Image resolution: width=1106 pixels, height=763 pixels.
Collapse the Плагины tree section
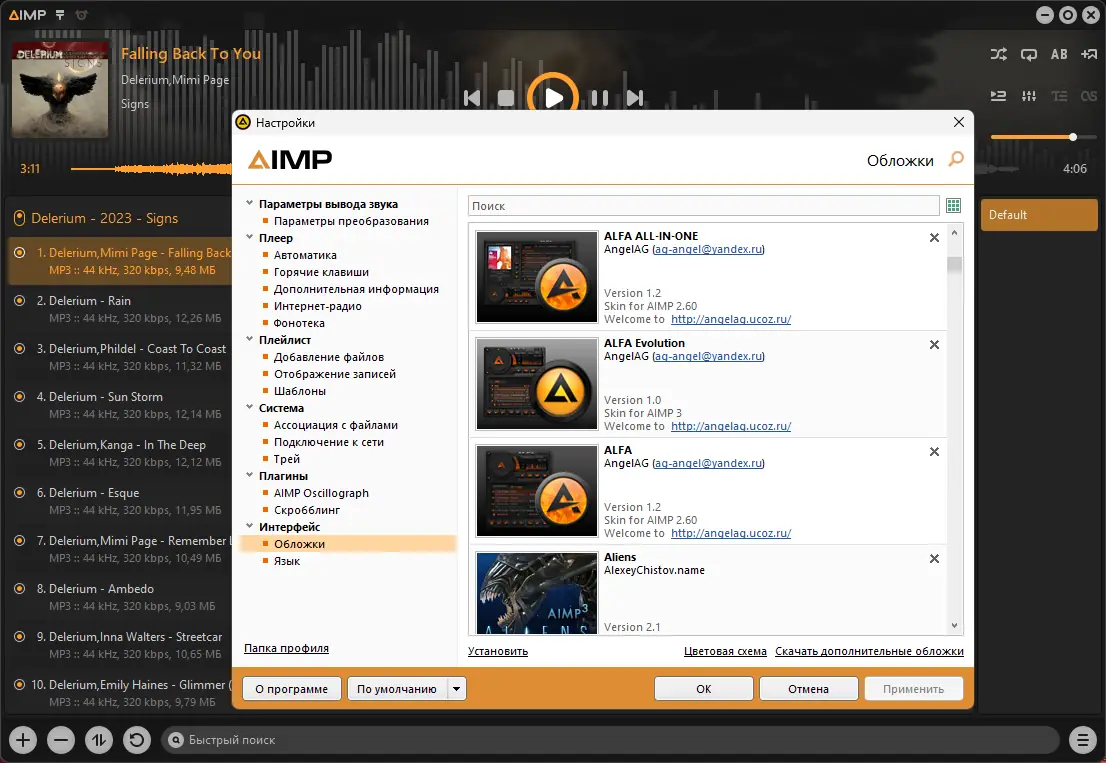click(x=249, y=475)
